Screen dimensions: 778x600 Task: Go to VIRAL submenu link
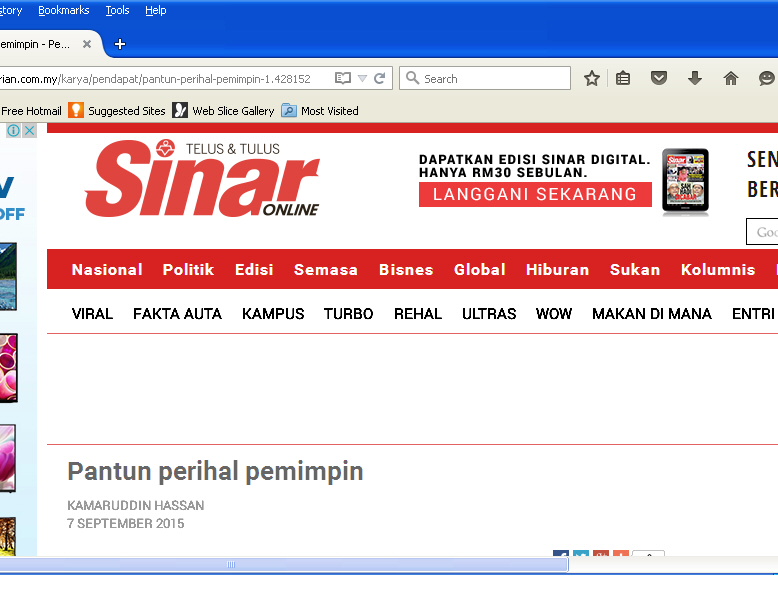(x=92, y=314)
